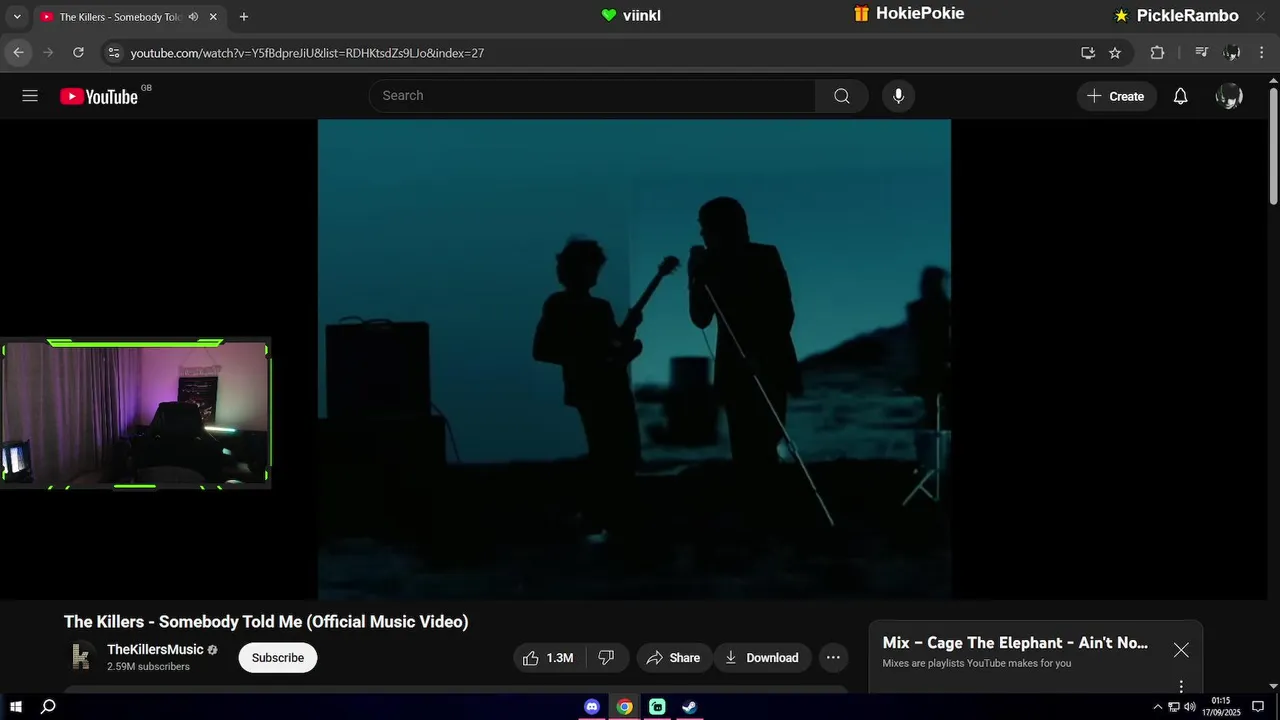Open the taskbar clock and date

[x=1221, y=707]
